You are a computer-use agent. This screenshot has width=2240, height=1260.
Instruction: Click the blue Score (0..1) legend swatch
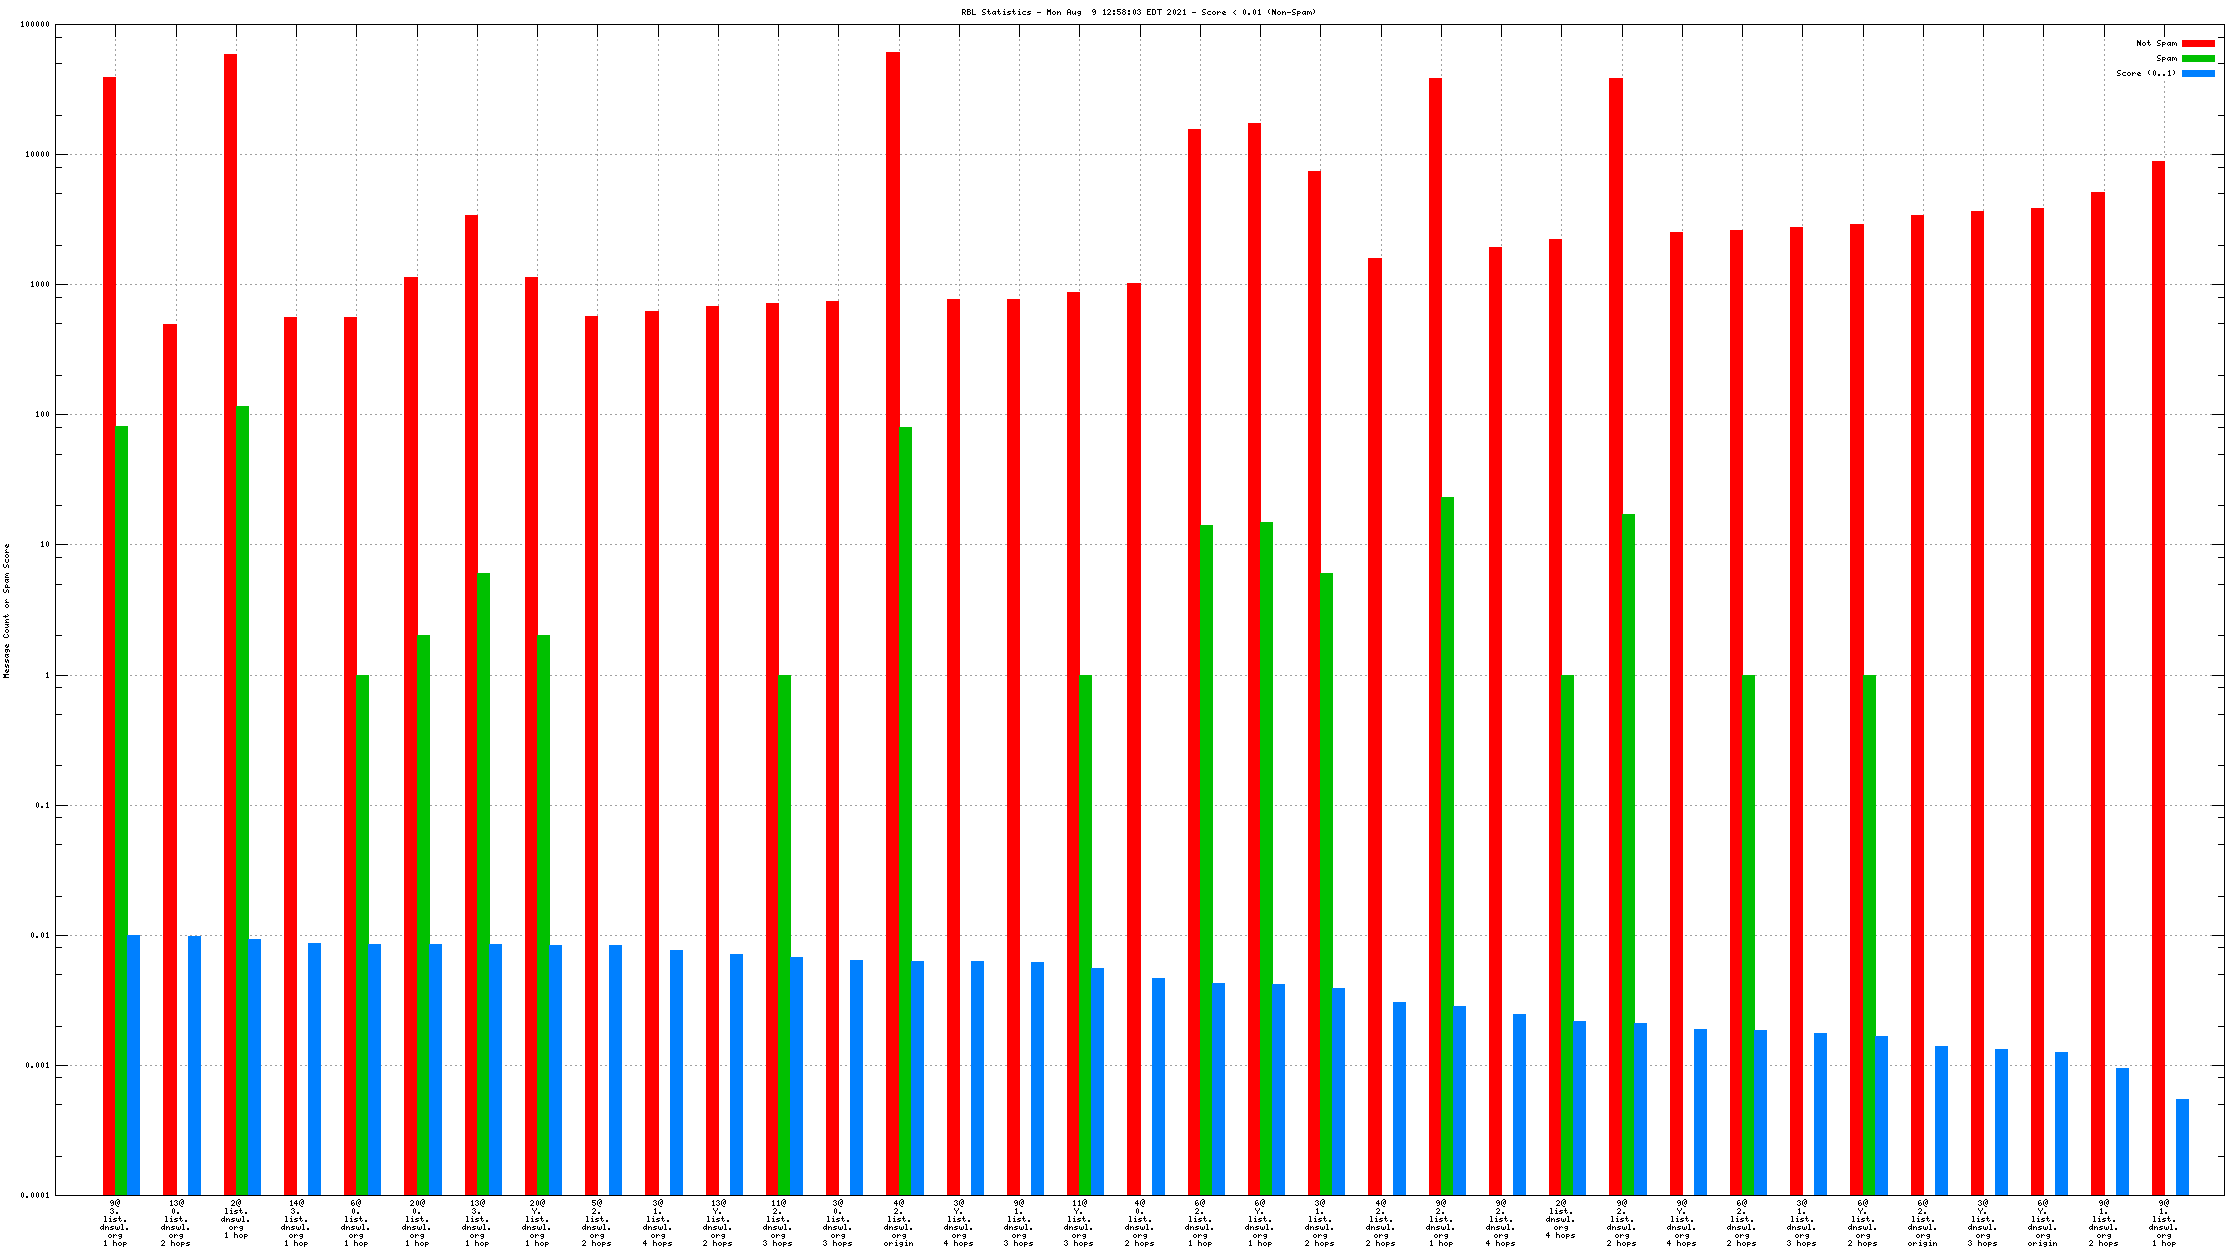pos(2197,74)
